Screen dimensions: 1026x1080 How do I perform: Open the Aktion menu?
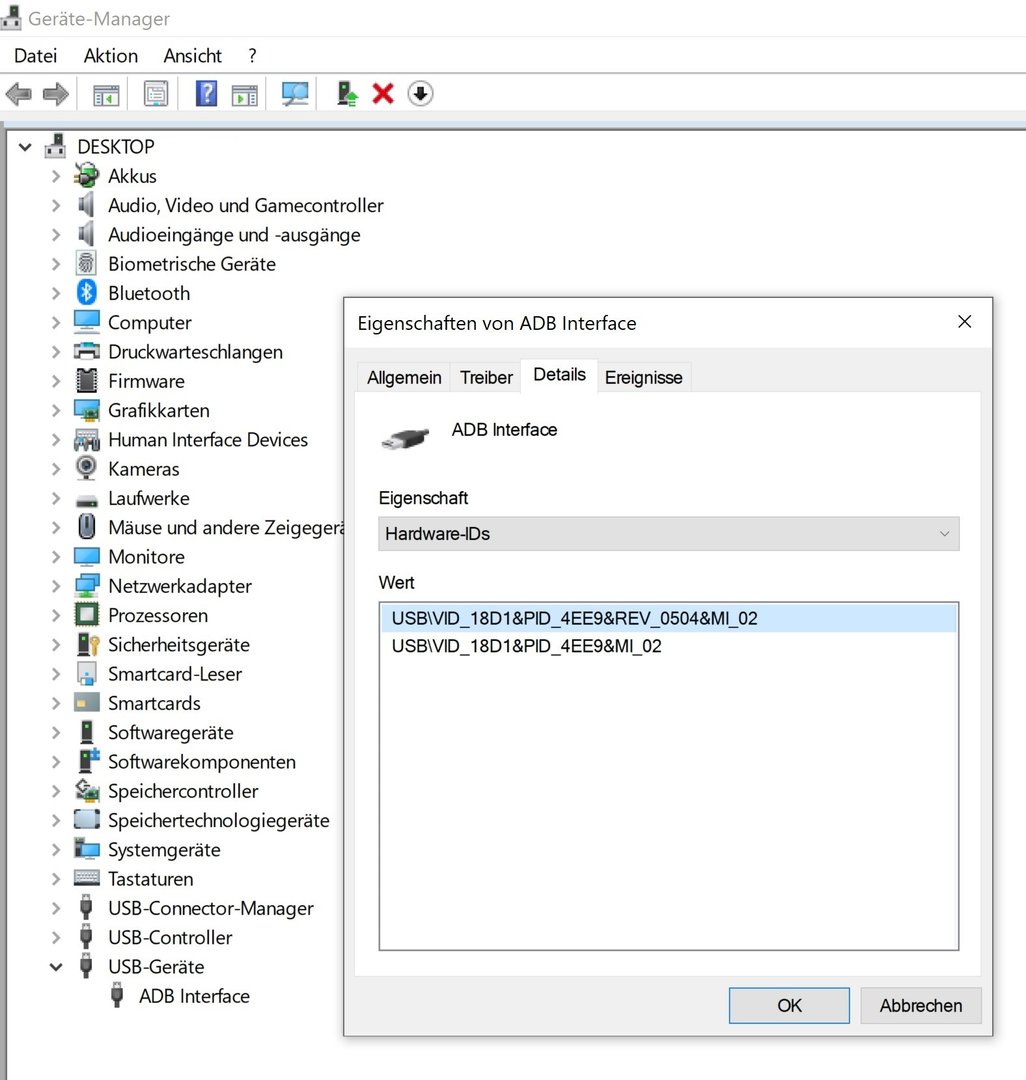tap(110, 56)
